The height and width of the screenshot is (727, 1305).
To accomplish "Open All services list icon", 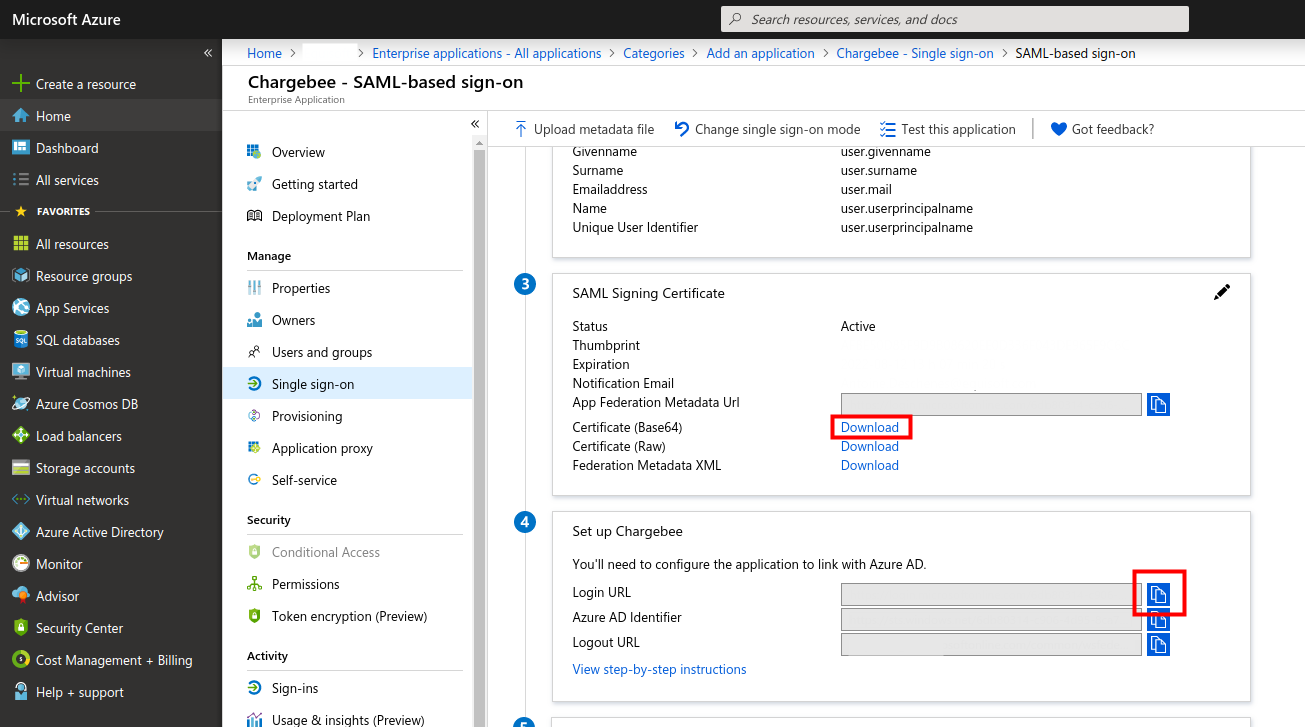I will (20, 180).
